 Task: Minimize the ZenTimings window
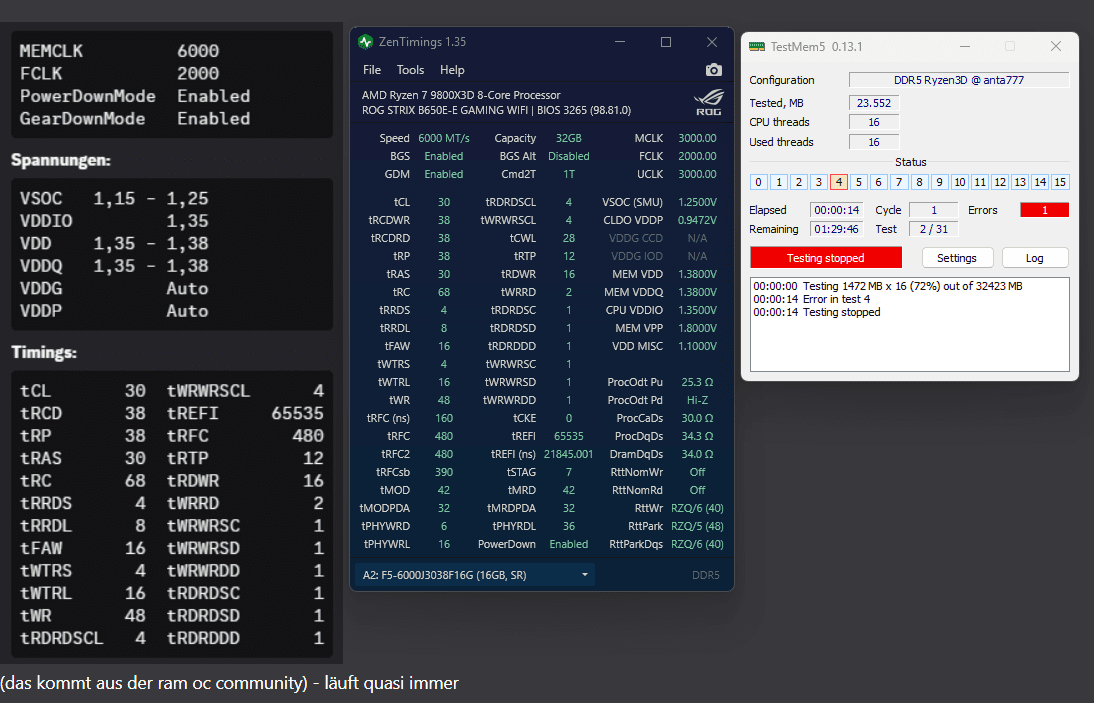coord(620,42)
